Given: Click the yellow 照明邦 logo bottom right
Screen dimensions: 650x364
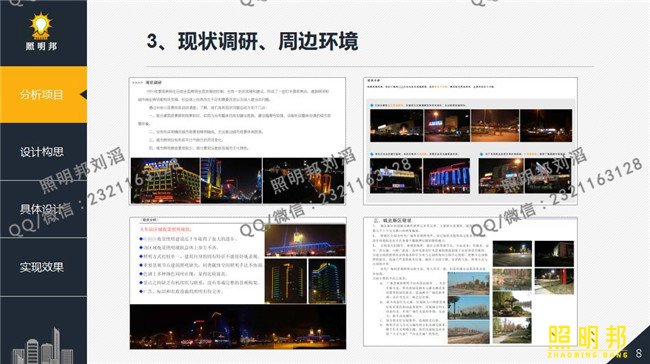Looking at the screenshot, I should coord(588,341).
